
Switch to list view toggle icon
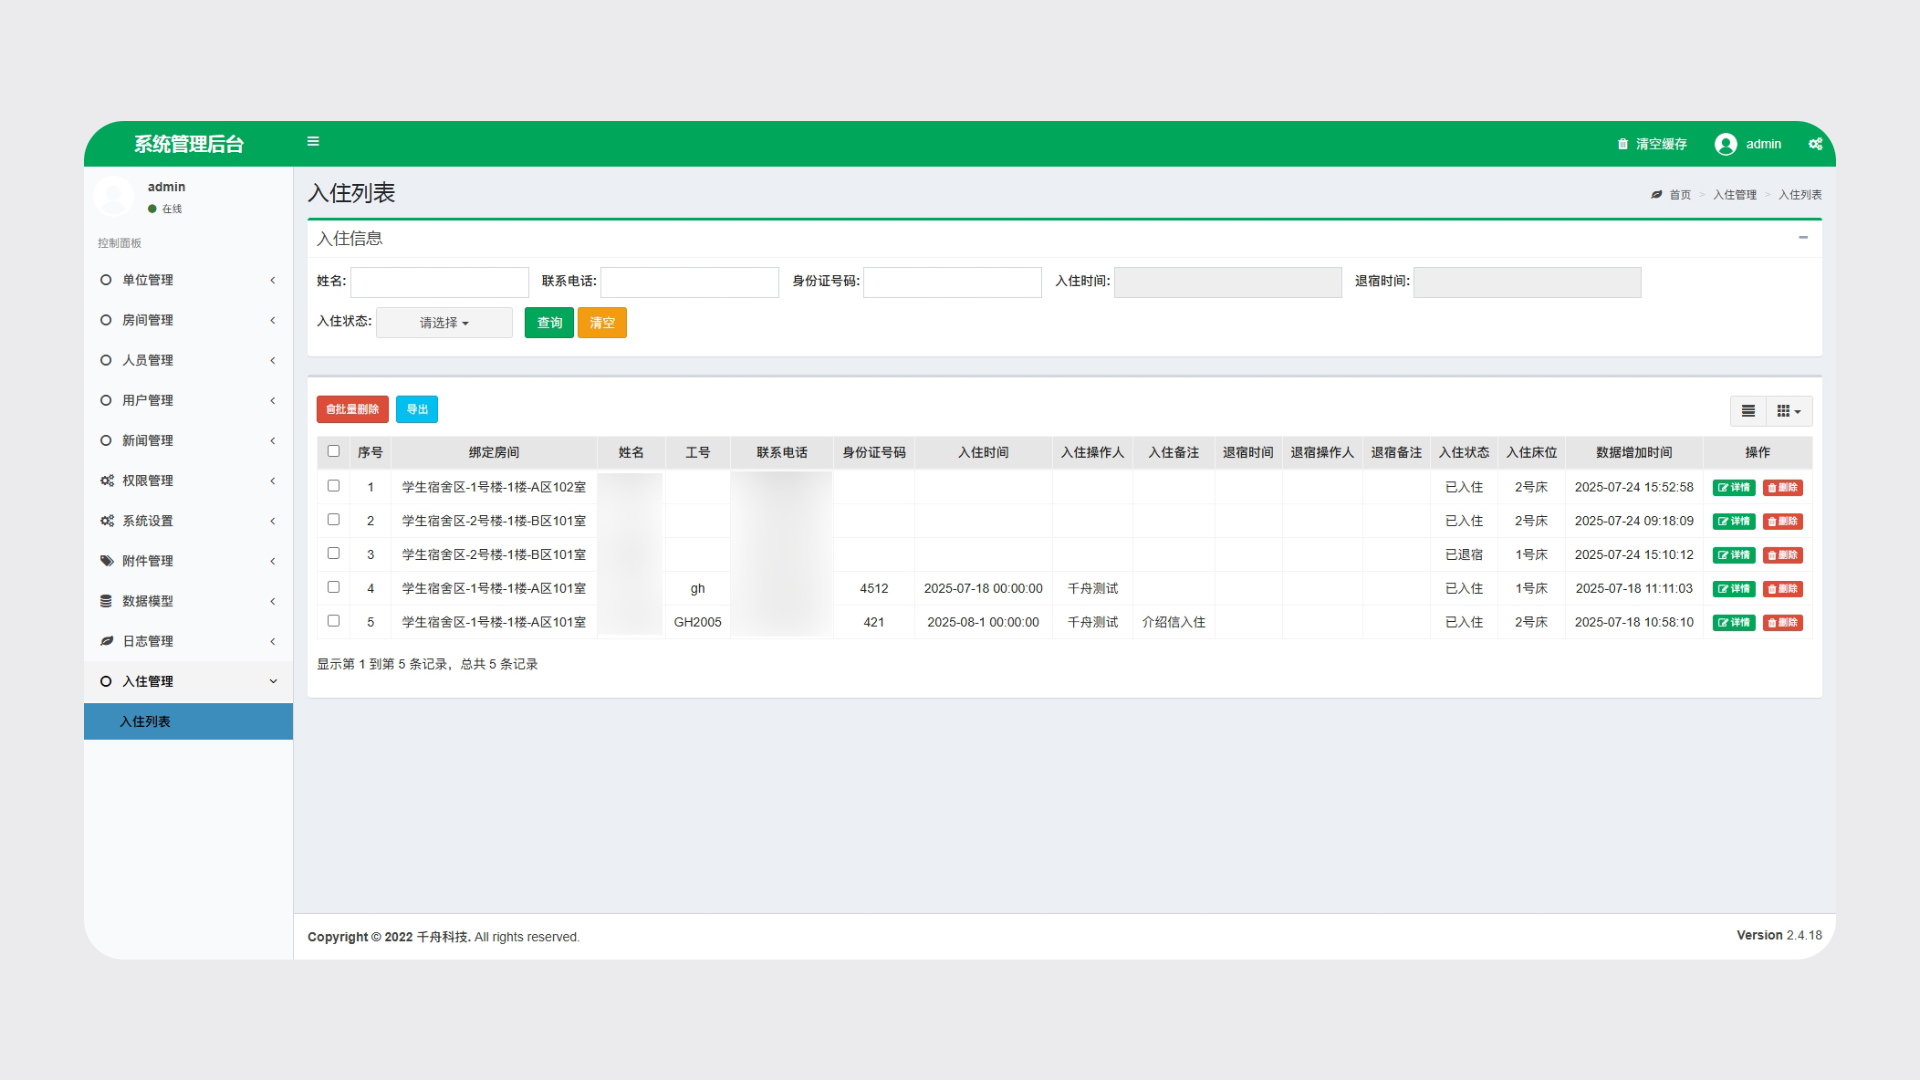click(1748, 411)
